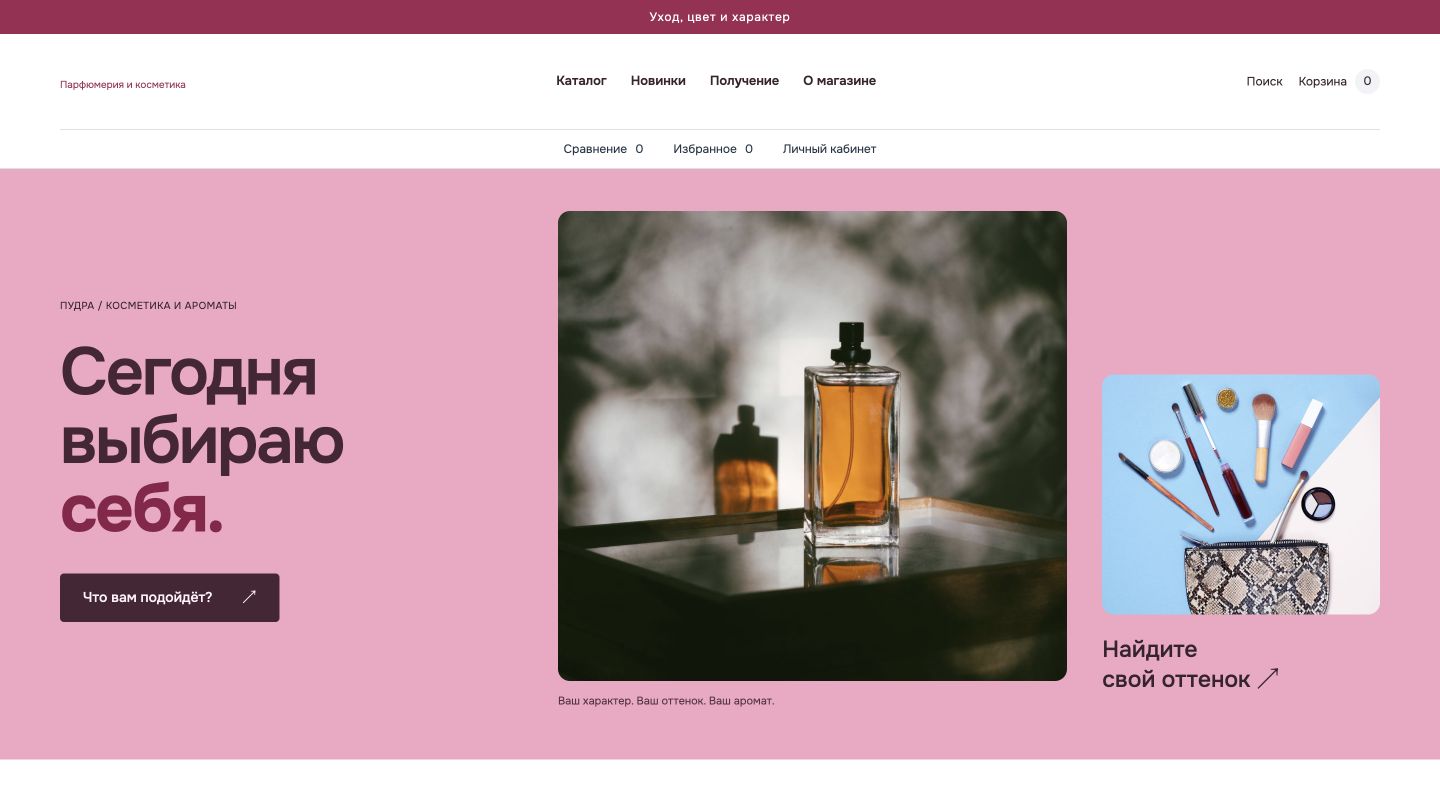Click the Парфюмерия и косметика logo text

123,85
